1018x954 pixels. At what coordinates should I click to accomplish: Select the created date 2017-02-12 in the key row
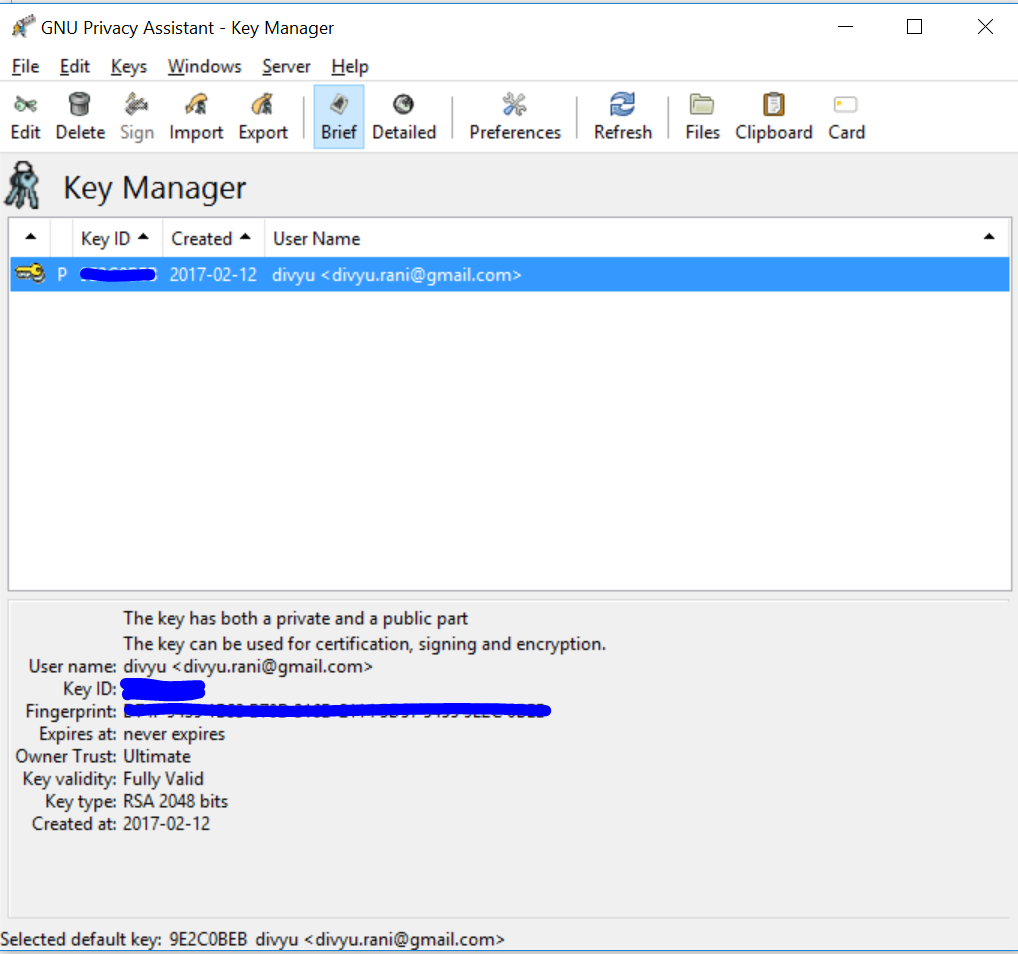[x=213, y=275]
